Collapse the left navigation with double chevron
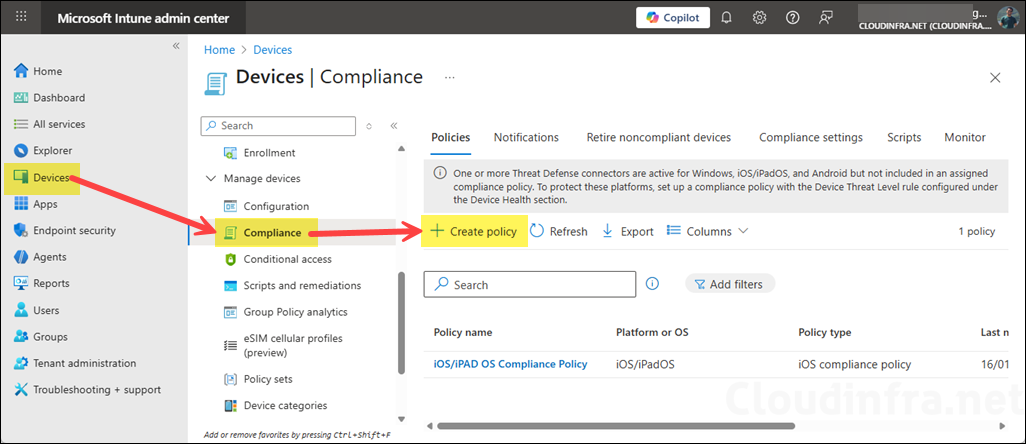1026x444 pixels. [175, 46]
